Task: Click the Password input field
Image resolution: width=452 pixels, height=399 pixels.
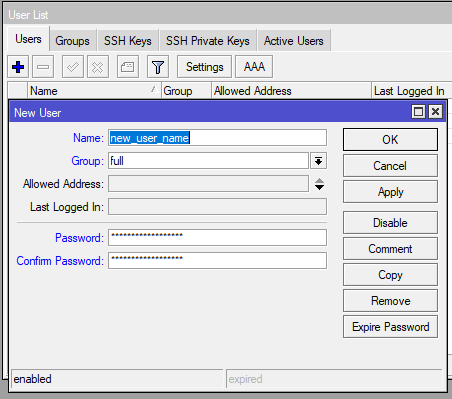Action: (x=217, y=237)
